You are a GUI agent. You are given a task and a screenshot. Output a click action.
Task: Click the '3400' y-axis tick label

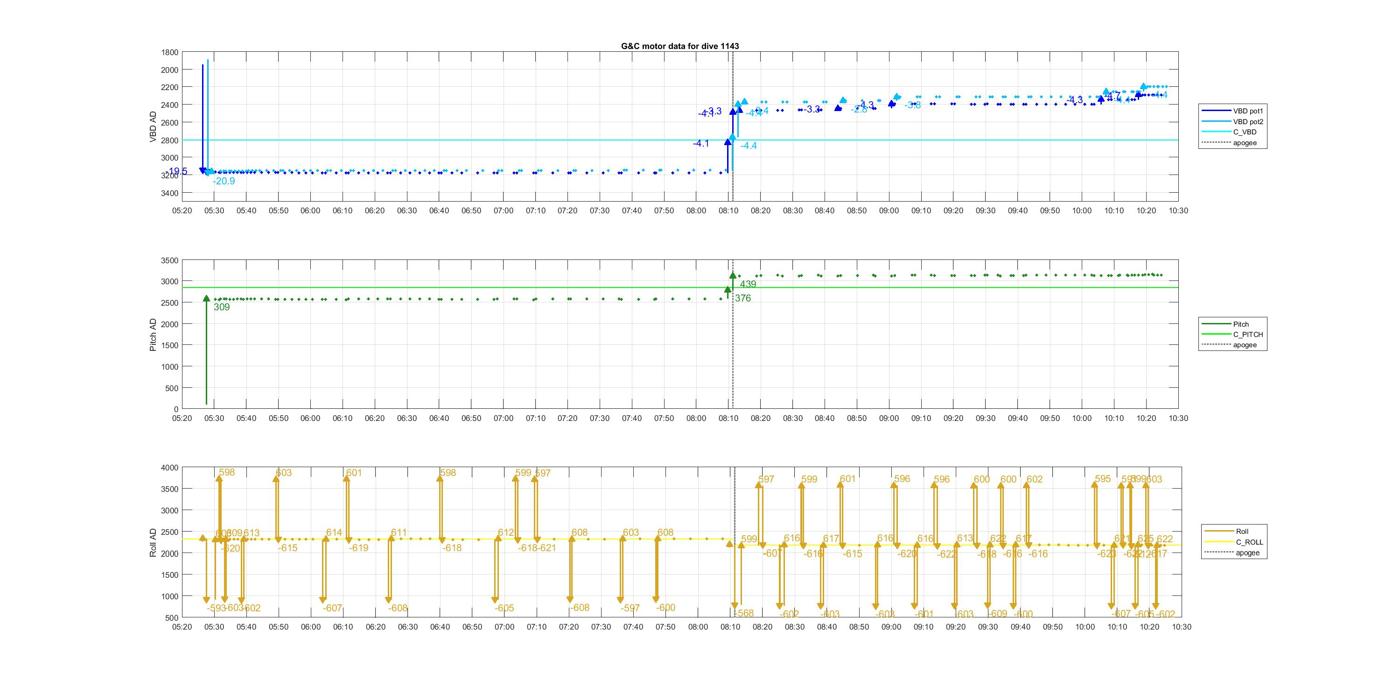click(169, 193)
